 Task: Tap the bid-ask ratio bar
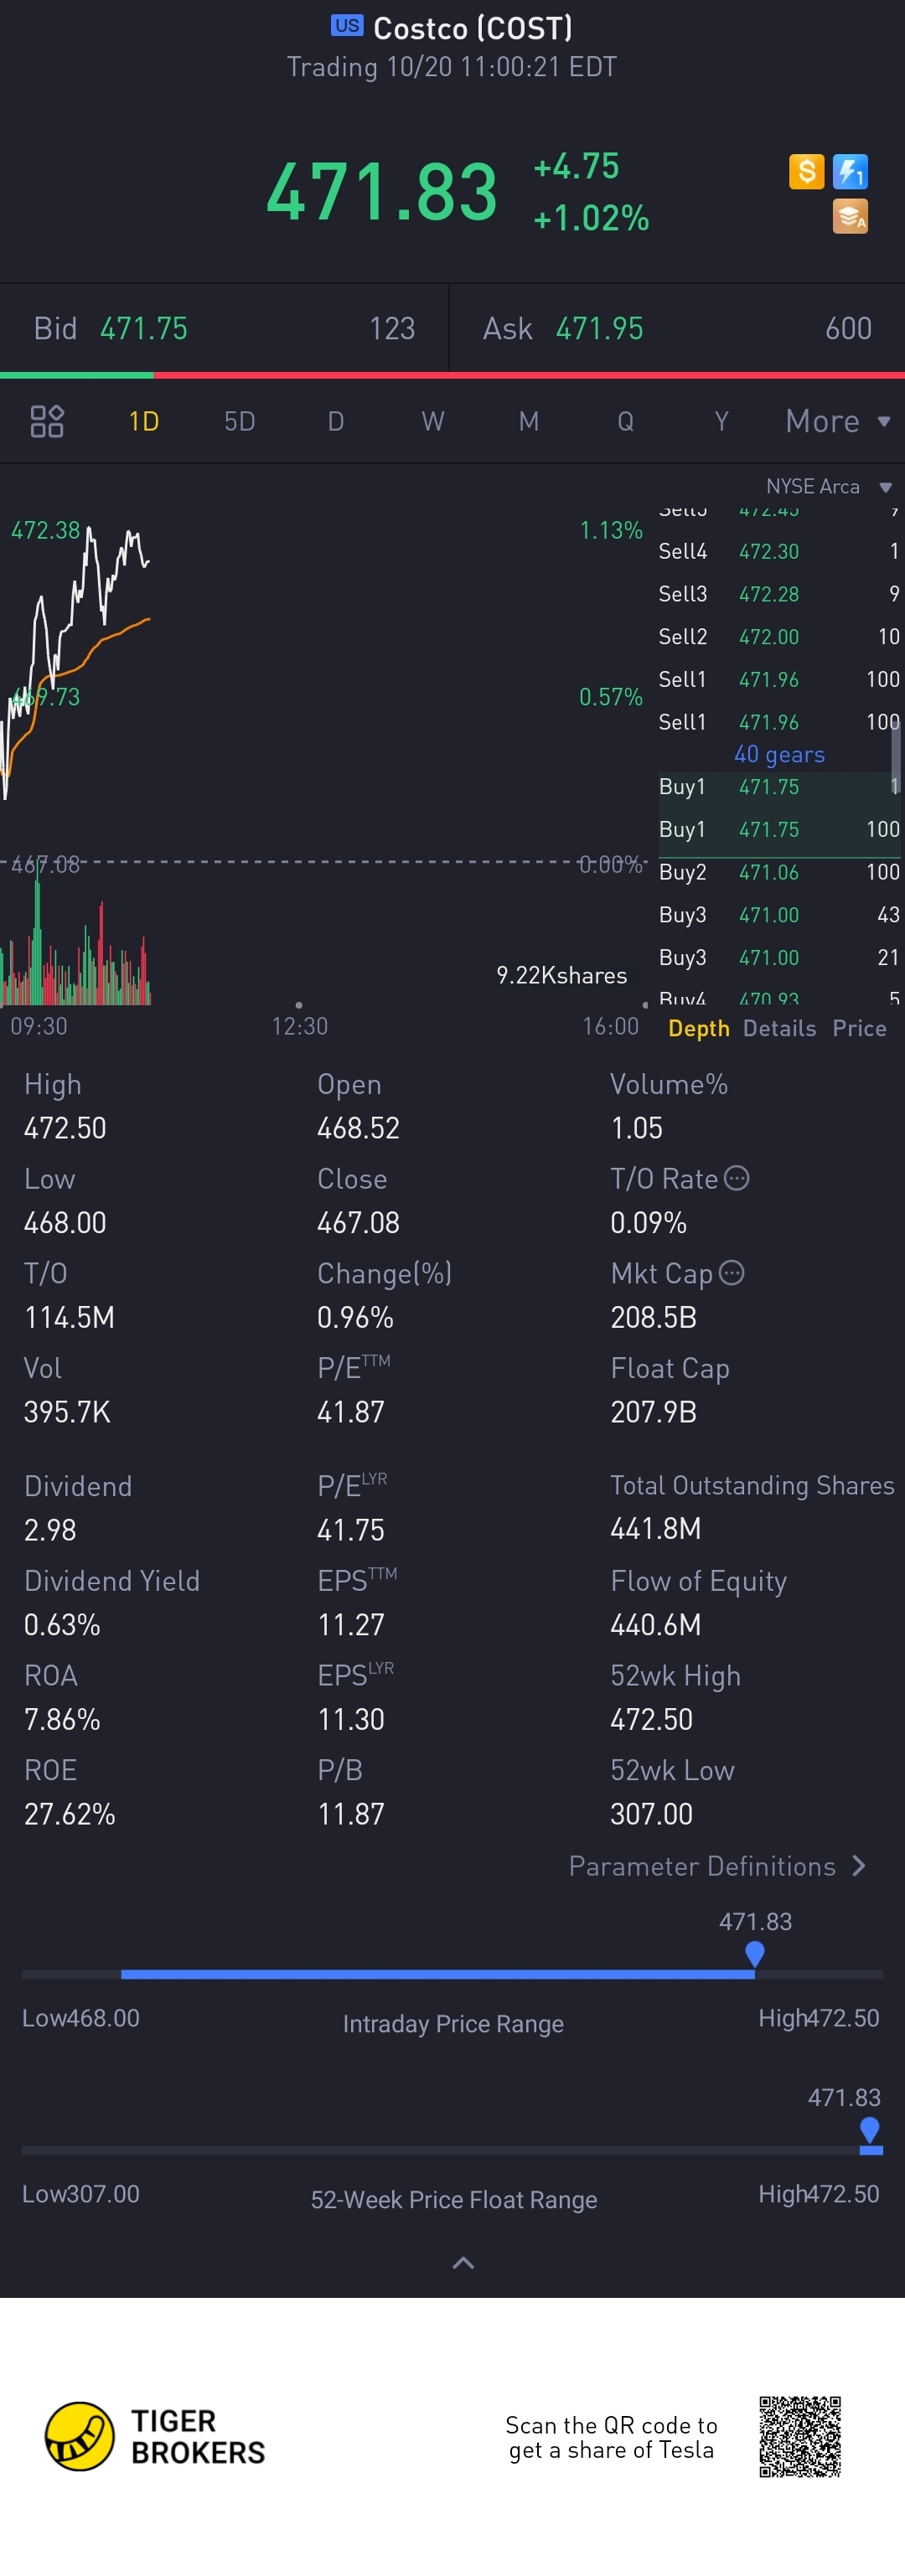tap(452, 375)
